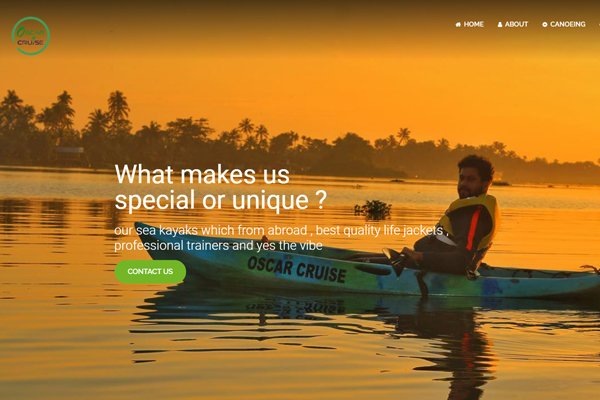Click the circle icon beside Canoeing
The height and width of the screenshot is (400, 600).
pyautogui.click(x=545, y=24)
